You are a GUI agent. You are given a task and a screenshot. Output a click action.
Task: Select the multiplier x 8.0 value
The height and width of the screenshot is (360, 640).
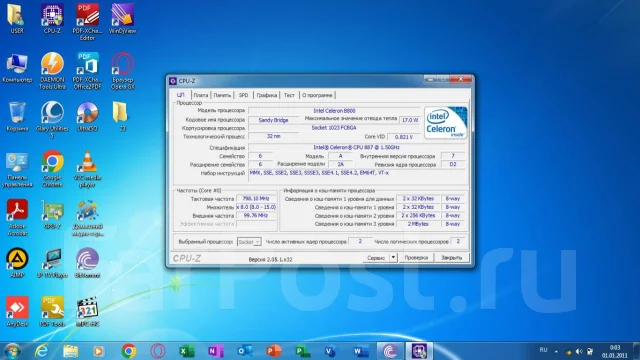point(256,207)
